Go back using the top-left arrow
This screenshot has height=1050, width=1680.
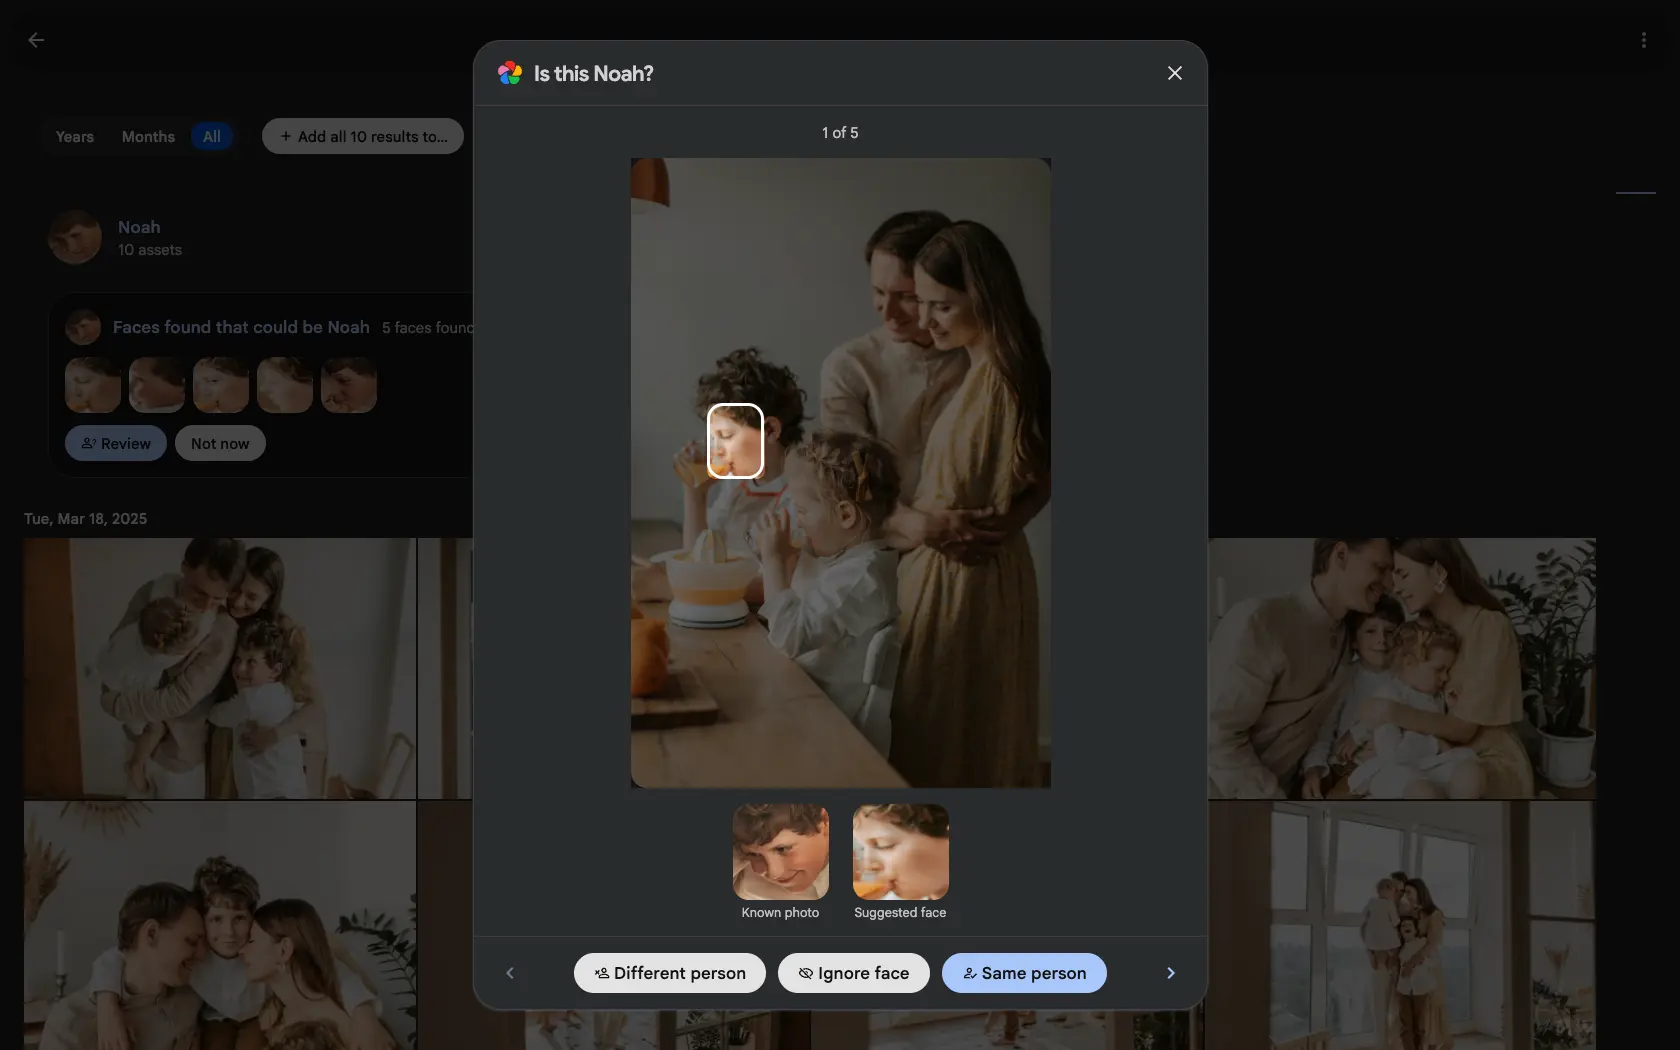pos(36,40)
